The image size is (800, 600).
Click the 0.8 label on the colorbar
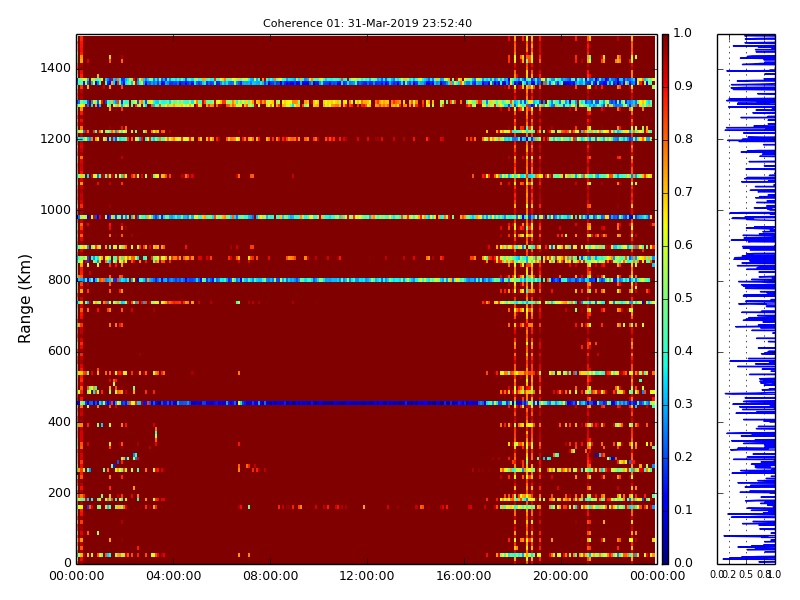tap(683, 139)
